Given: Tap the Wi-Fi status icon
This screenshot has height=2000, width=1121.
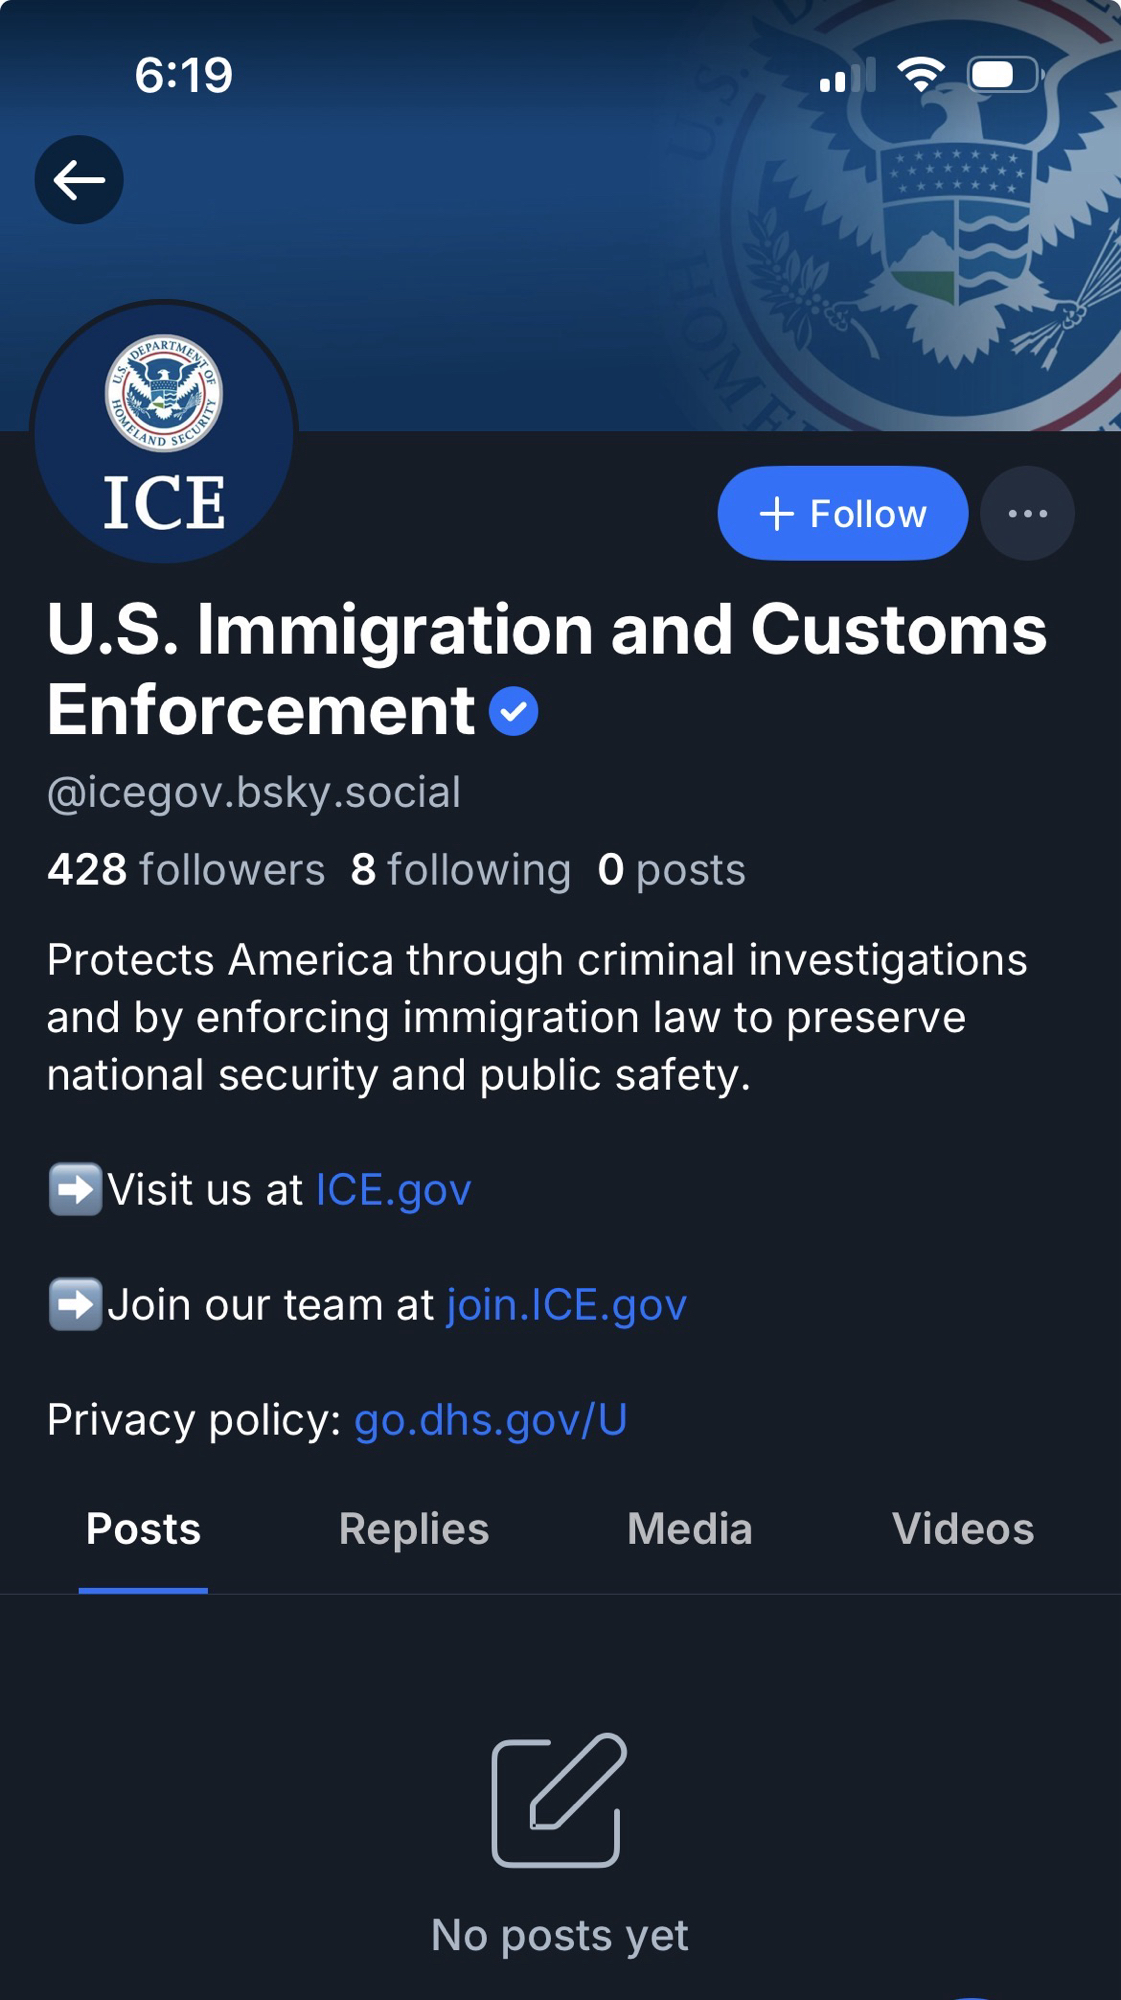Looking at the screenshot, I should coord(920,75).
